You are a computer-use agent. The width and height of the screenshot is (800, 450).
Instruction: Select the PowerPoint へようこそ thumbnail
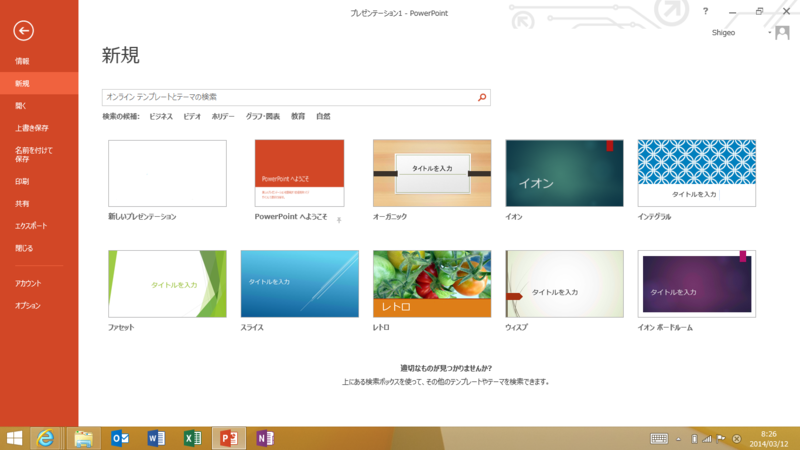pos(299,173)
